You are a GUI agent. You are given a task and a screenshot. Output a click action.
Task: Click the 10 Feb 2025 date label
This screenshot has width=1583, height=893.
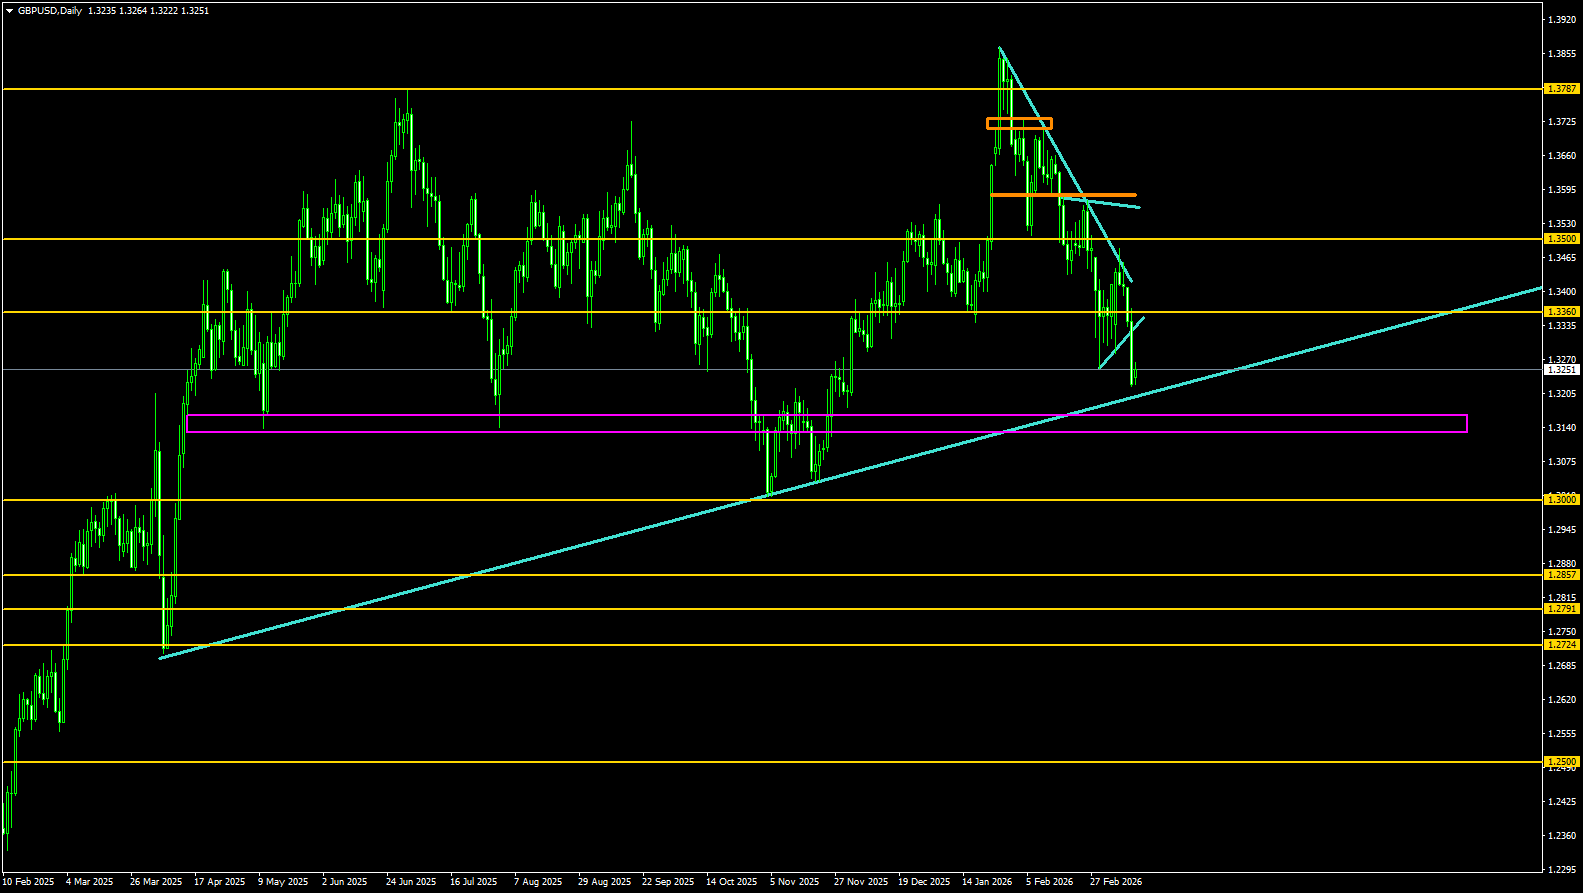[28, 882]
